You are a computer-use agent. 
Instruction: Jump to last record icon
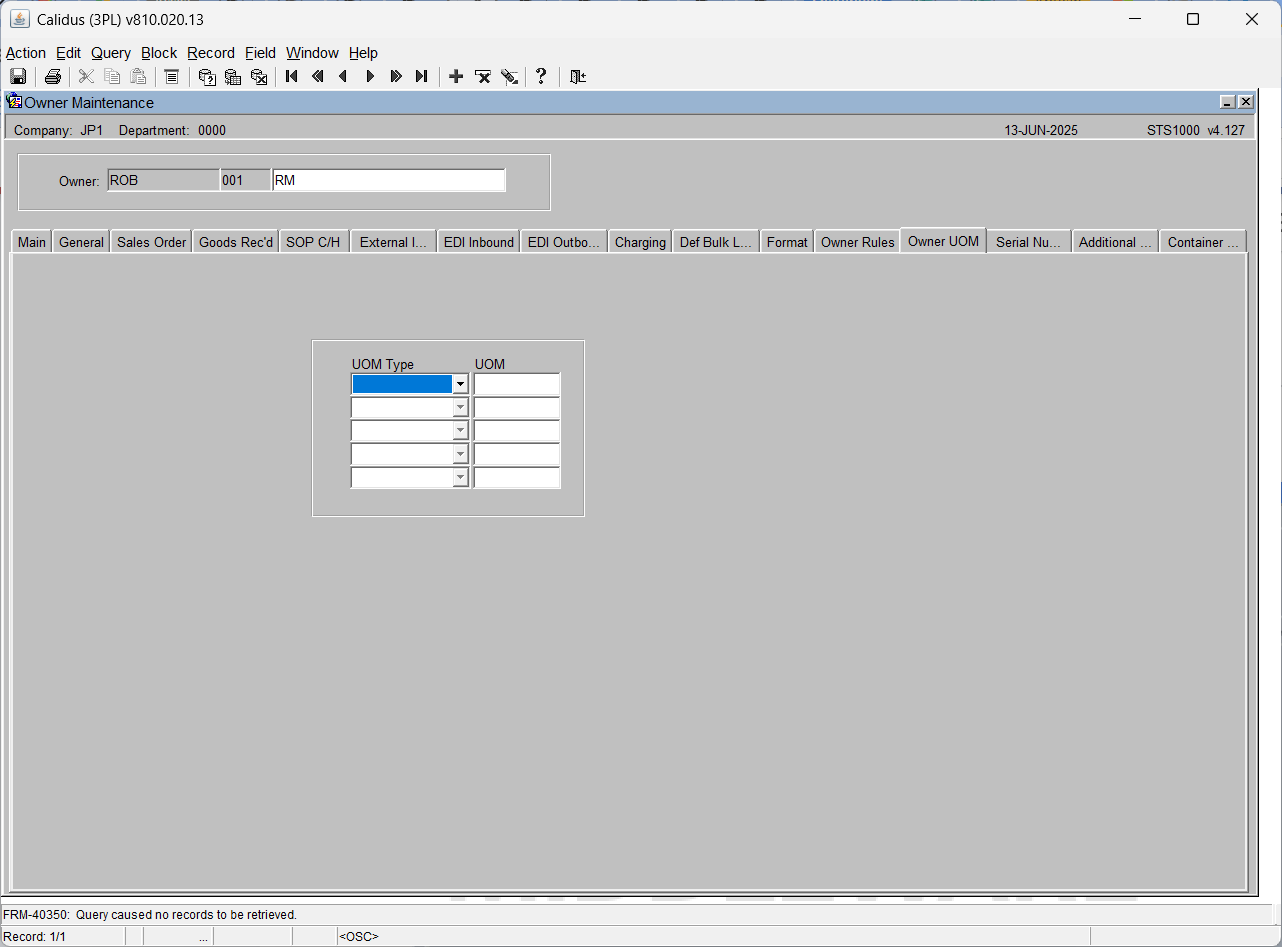pos(422,76)
